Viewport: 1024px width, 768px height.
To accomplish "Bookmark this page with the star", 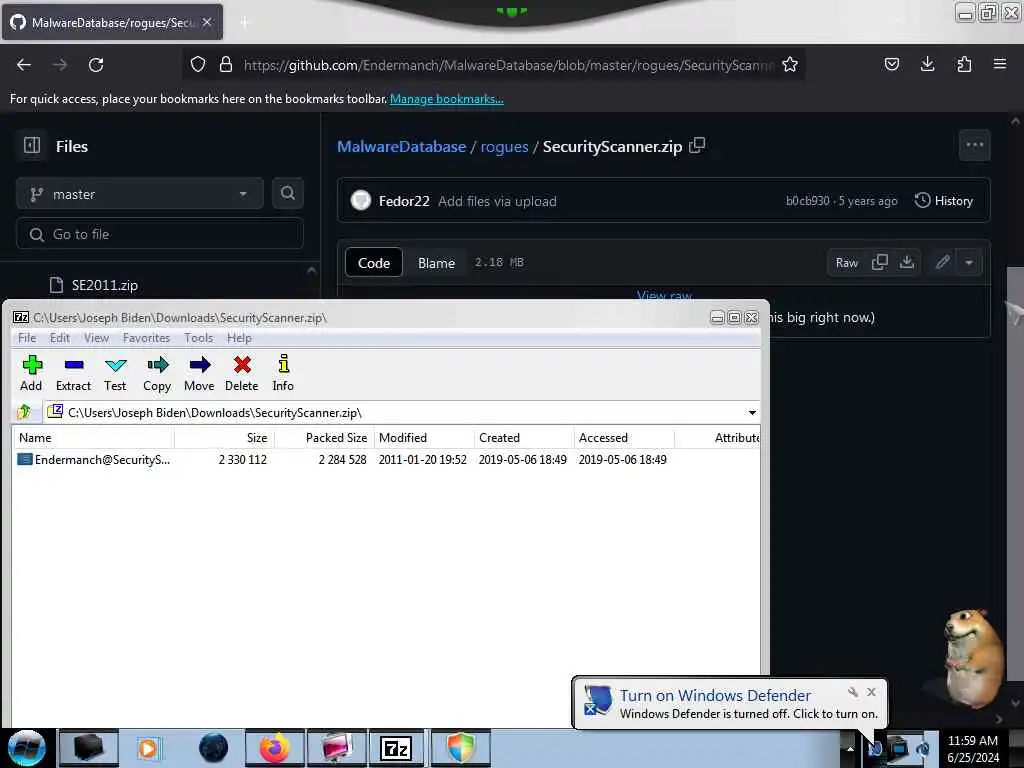I will (790, 65).
